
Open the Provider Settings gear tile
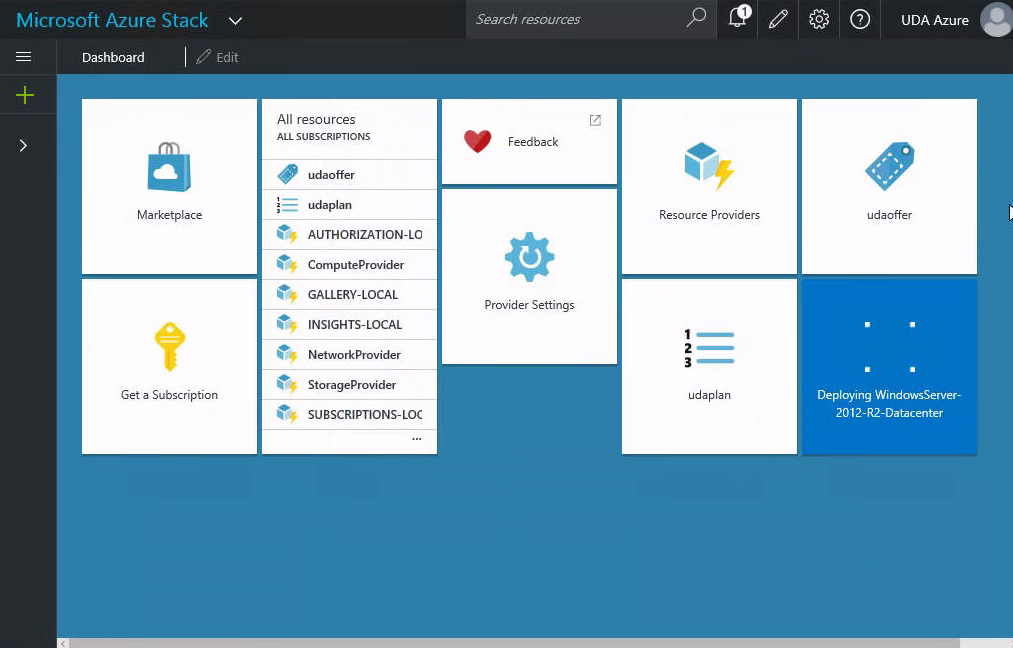(x=529, y=275)
